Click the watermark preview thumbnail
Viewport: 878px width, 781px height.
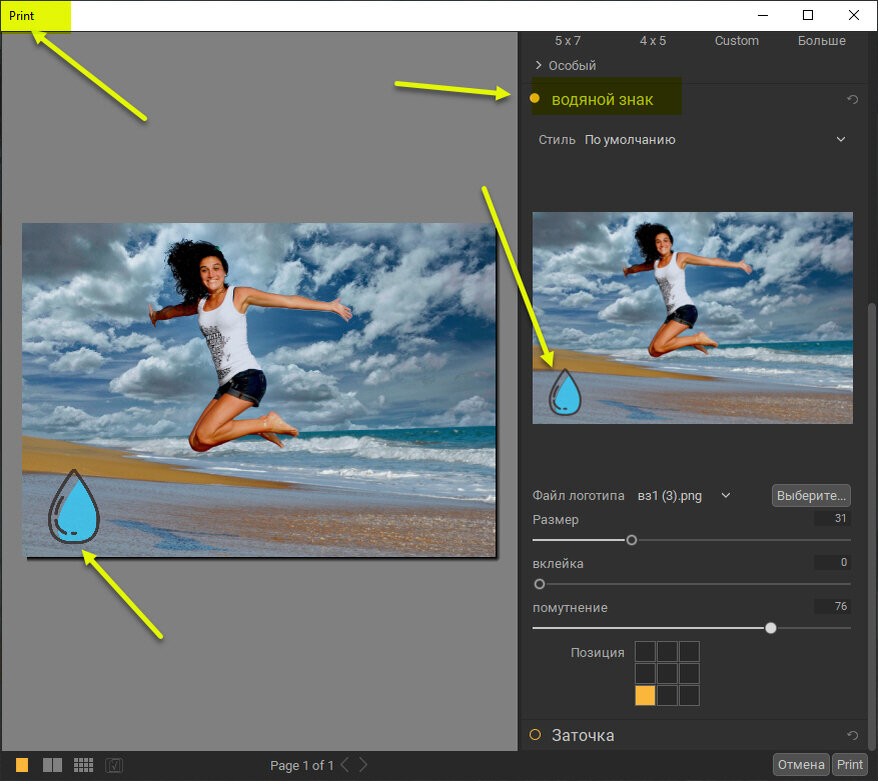(692, 317)
